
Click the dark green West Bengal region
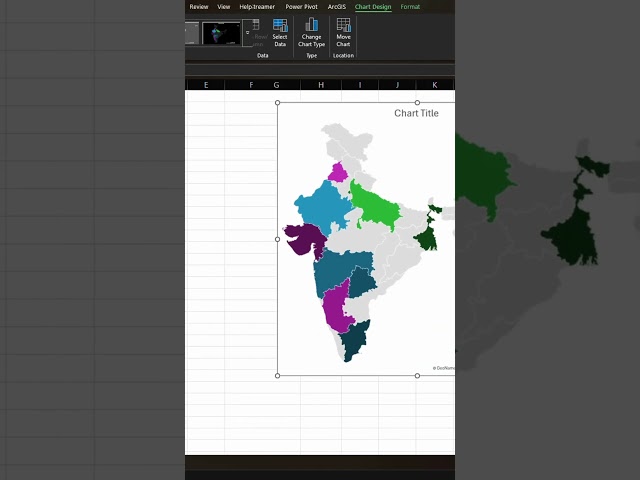click(428, 237)
